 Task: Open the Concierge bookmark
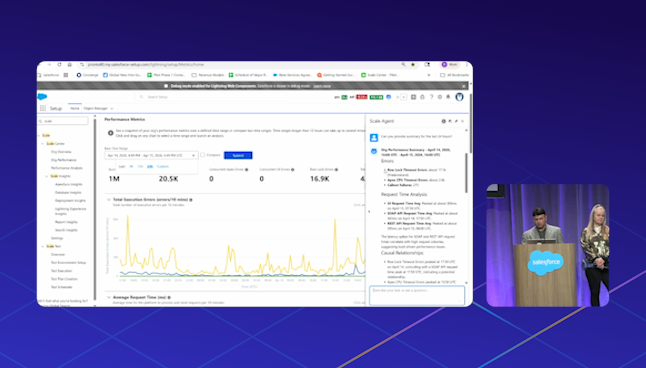87,75
